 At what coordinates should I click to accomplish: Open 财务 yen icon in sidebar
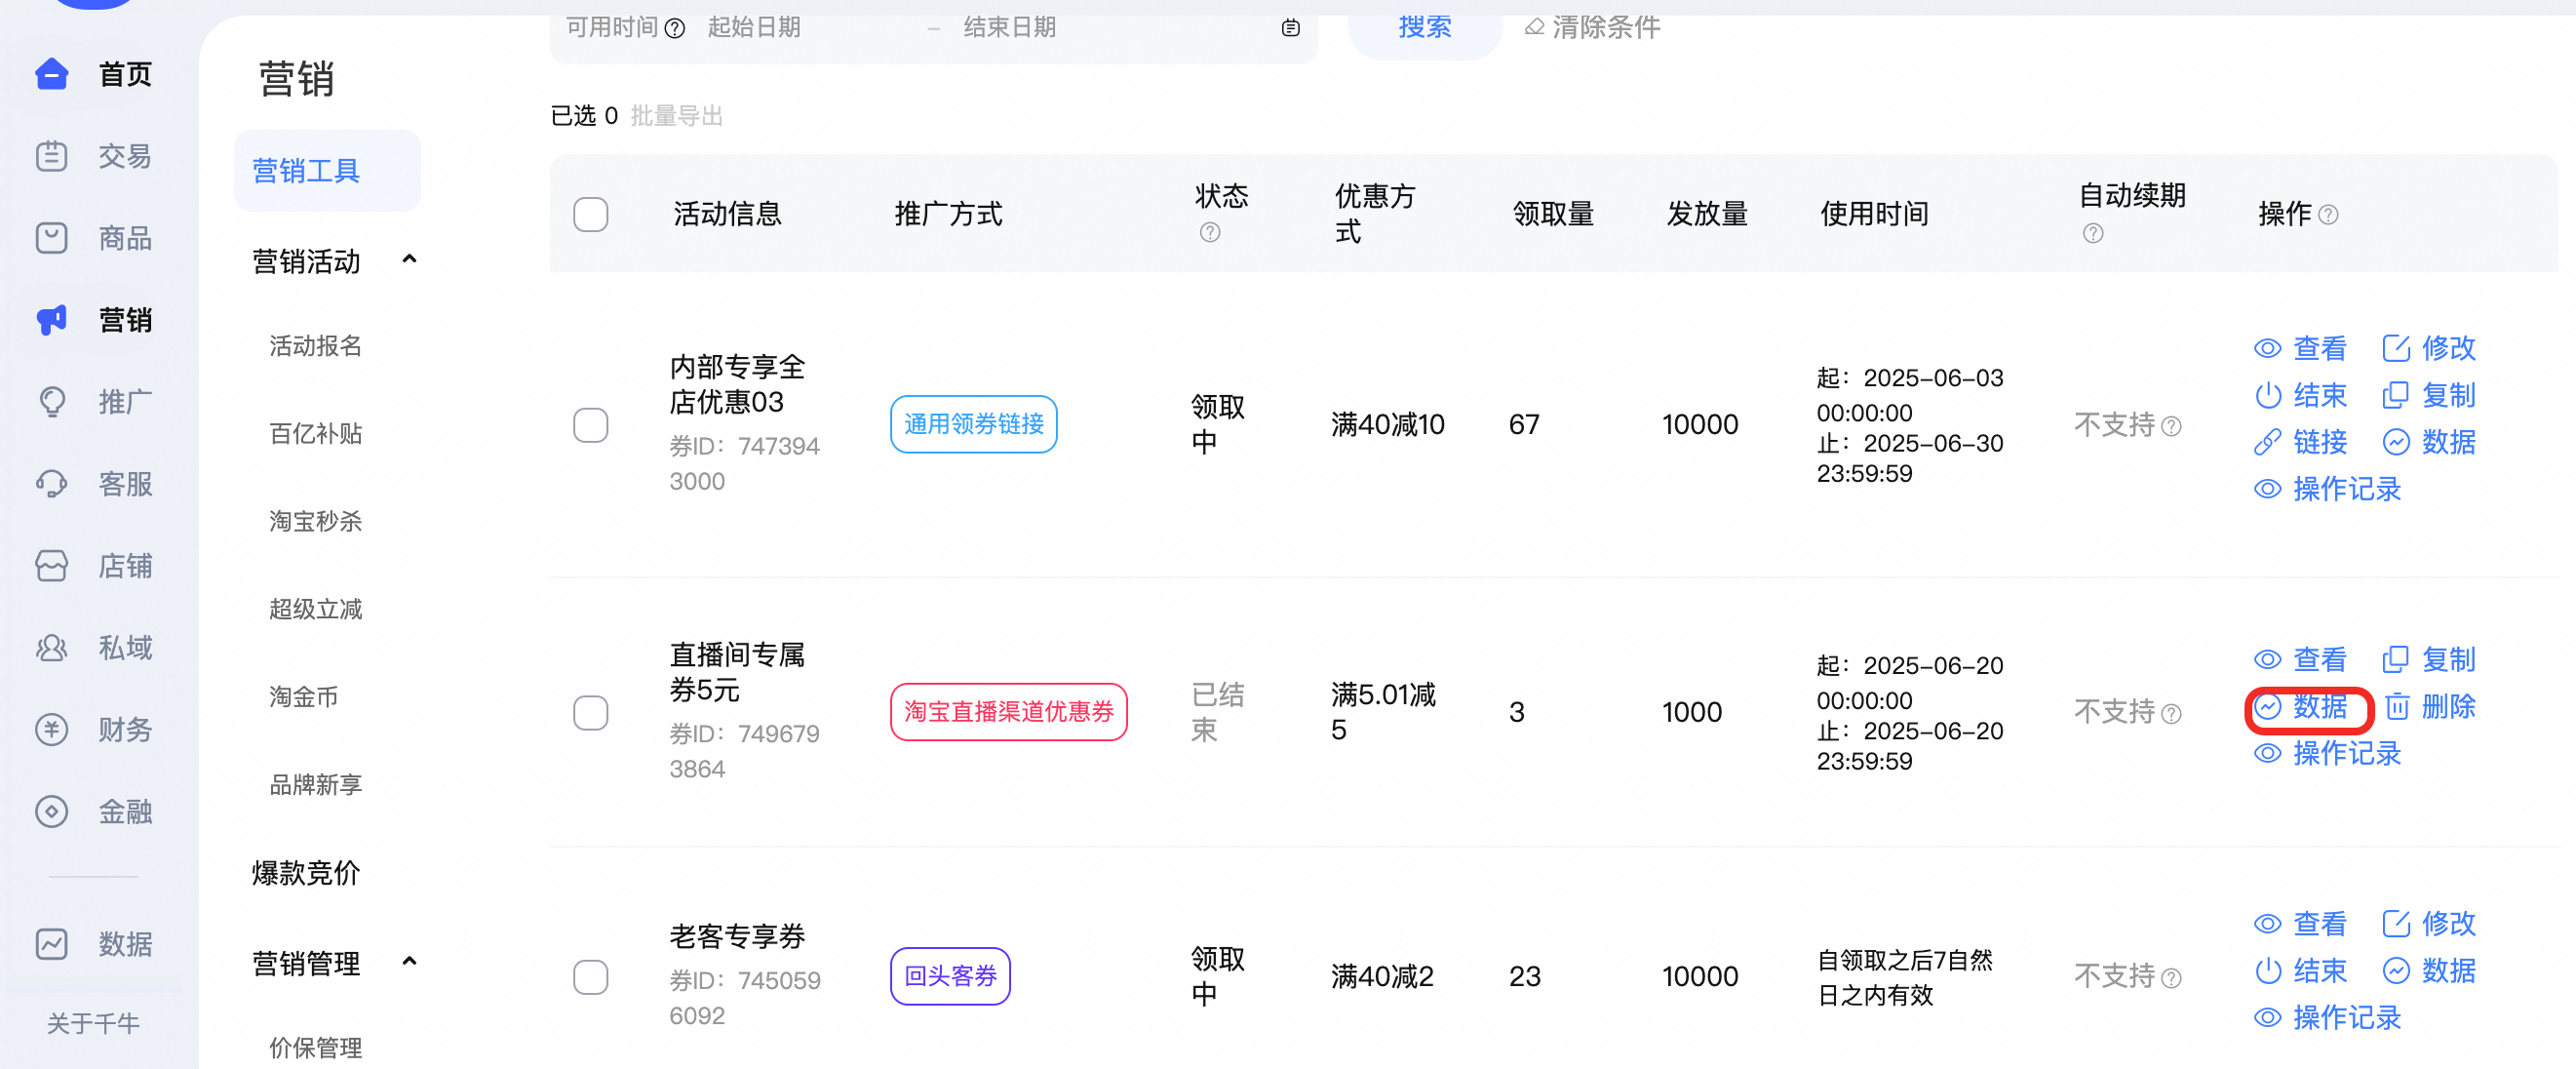coord(51,730)
